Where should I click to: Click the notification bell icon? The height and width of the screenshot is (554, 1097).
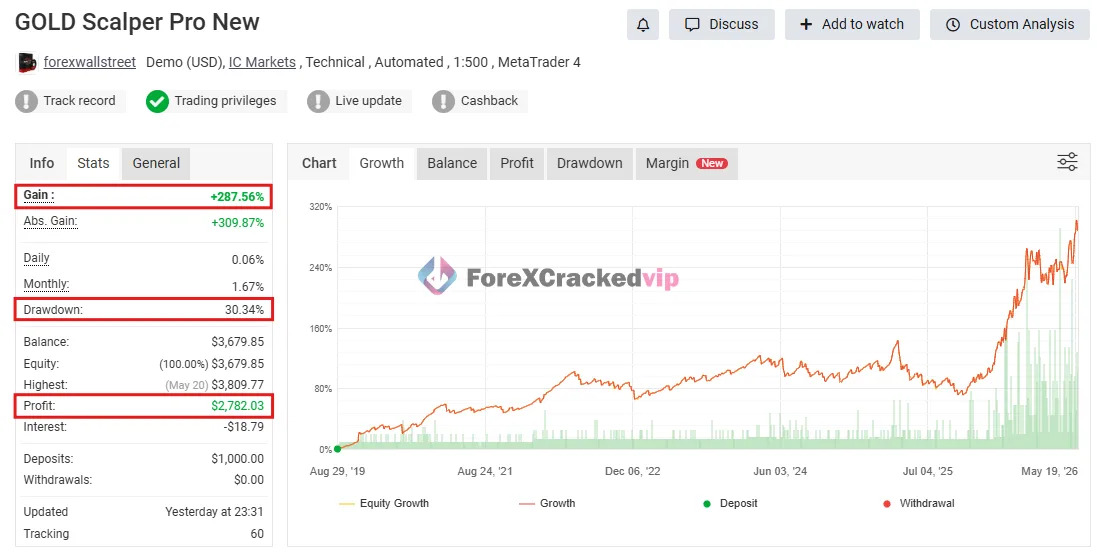click(642, 24)
